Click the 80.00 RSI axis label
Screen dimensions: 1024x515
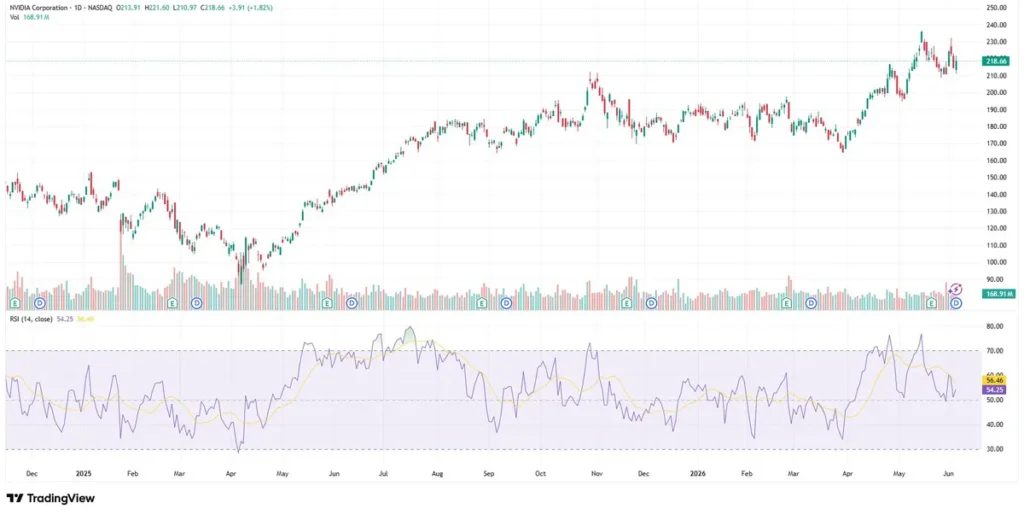[x=995, y=326]
